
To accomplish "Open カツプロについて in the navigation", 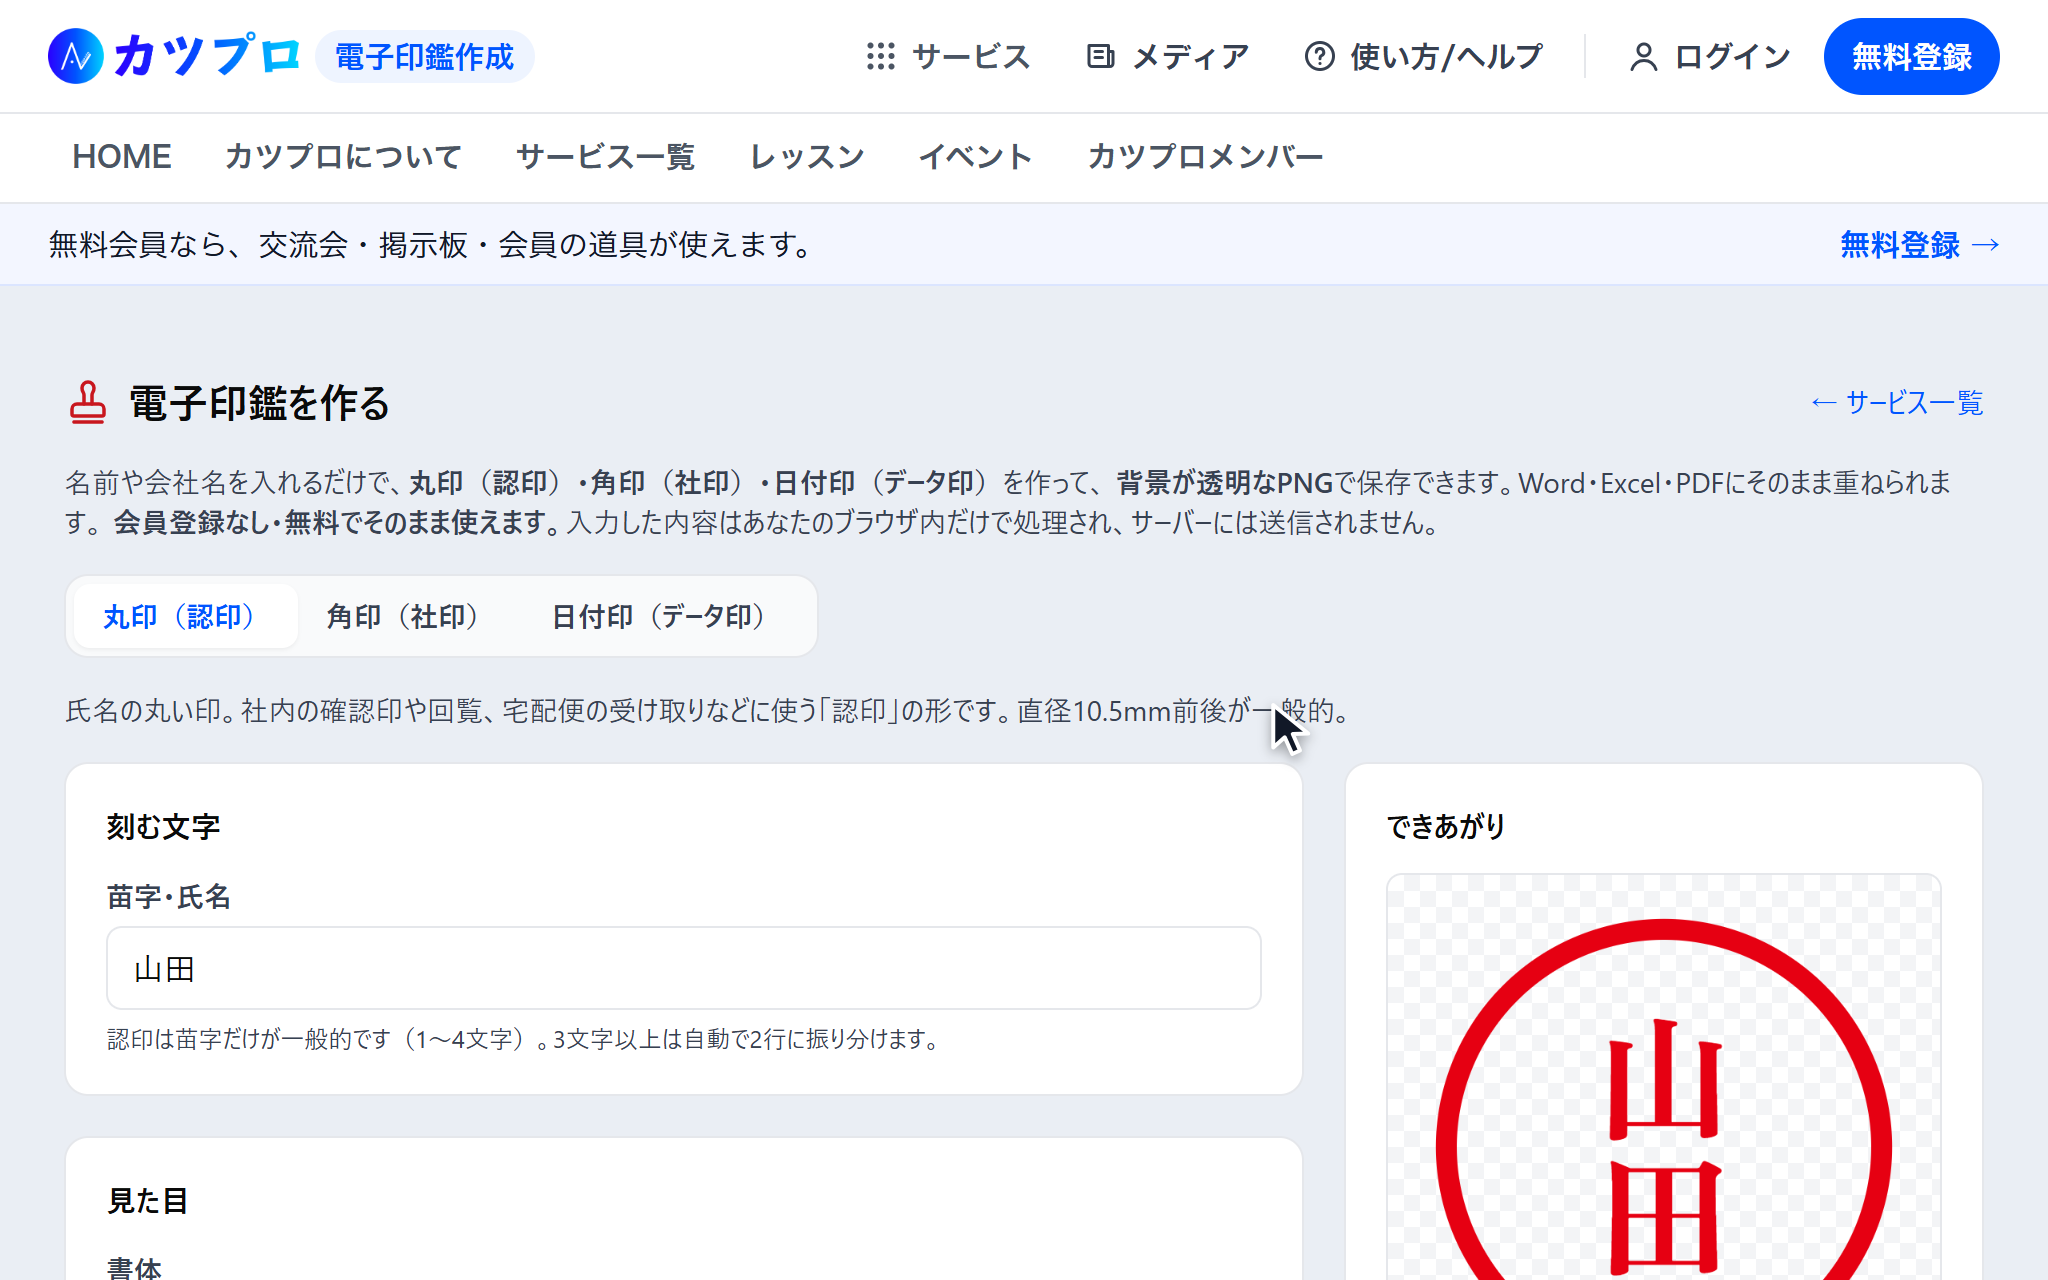I will 343,157.
